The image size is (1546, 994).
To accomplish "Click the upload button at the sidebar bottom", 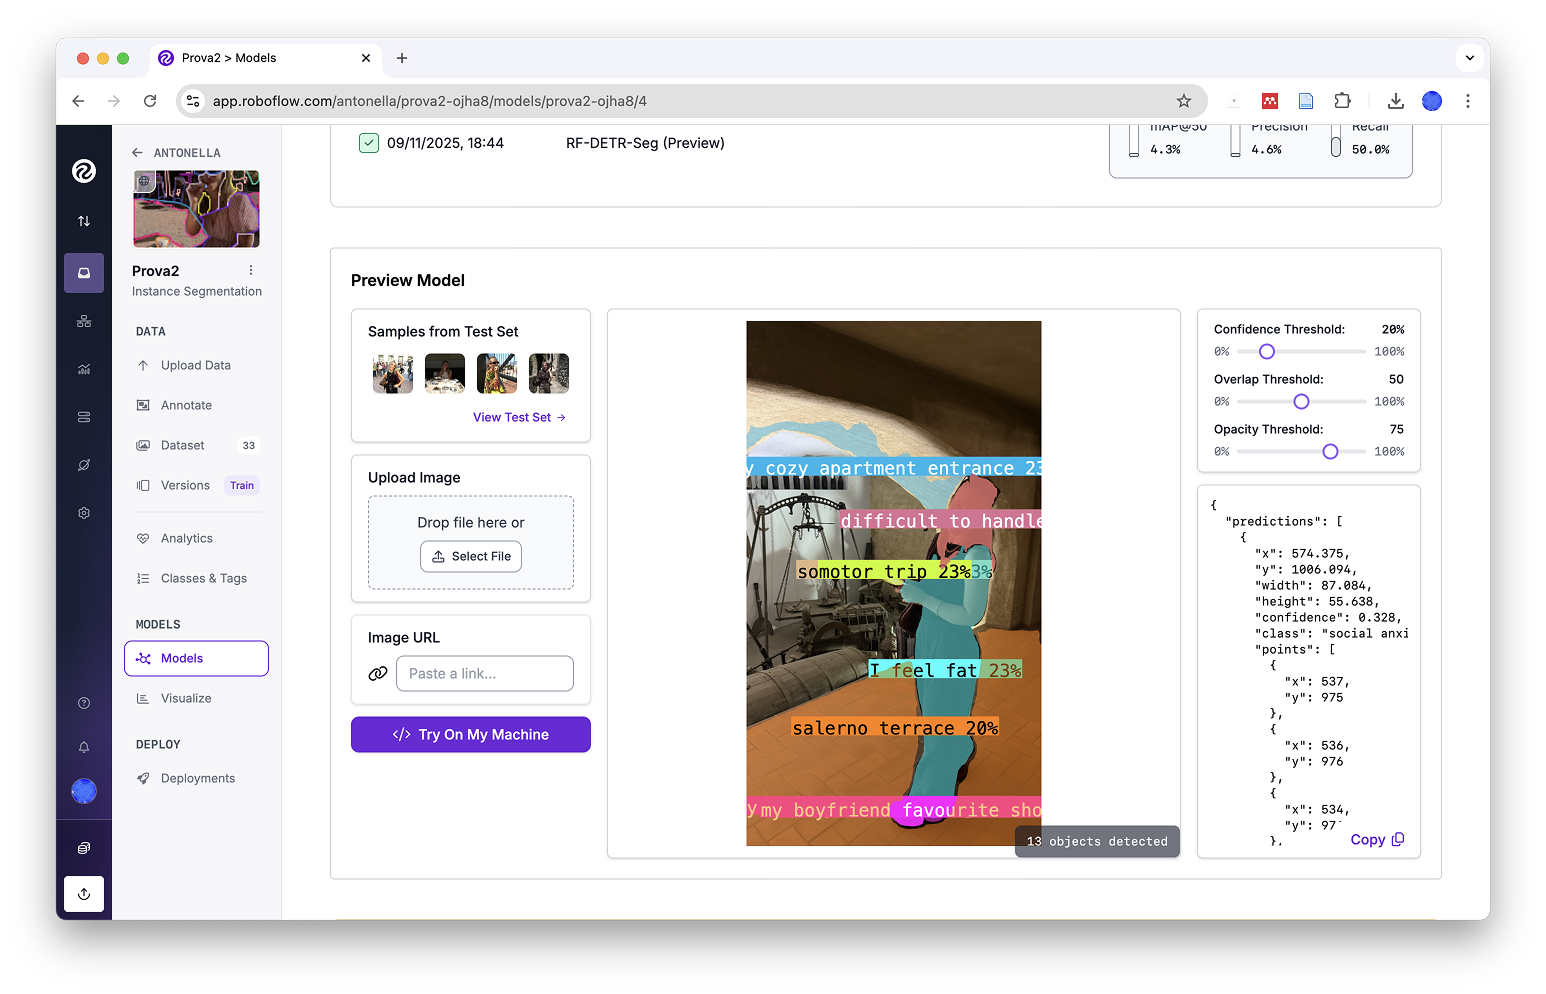I will point(84,894).
